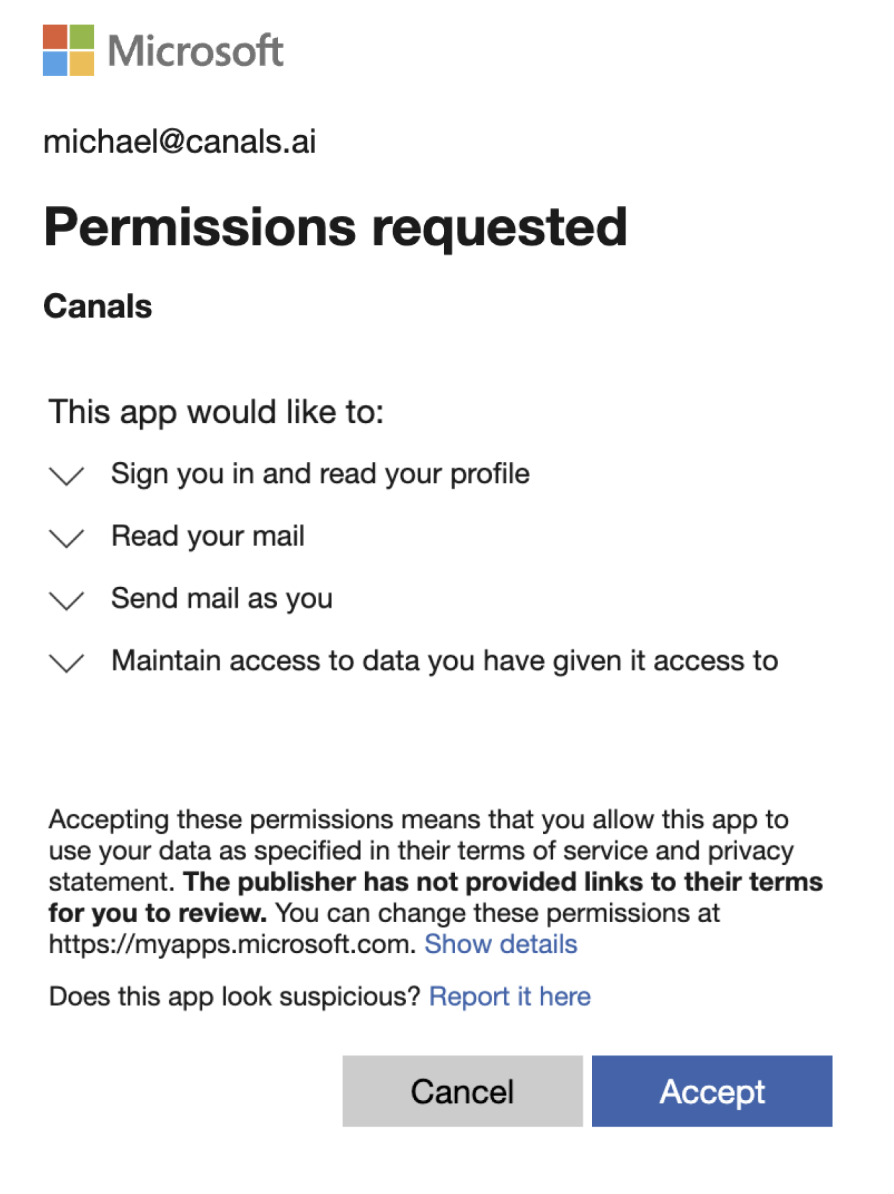
Task: Open the 'Report it here' link
Action: [x=510, y=997]
